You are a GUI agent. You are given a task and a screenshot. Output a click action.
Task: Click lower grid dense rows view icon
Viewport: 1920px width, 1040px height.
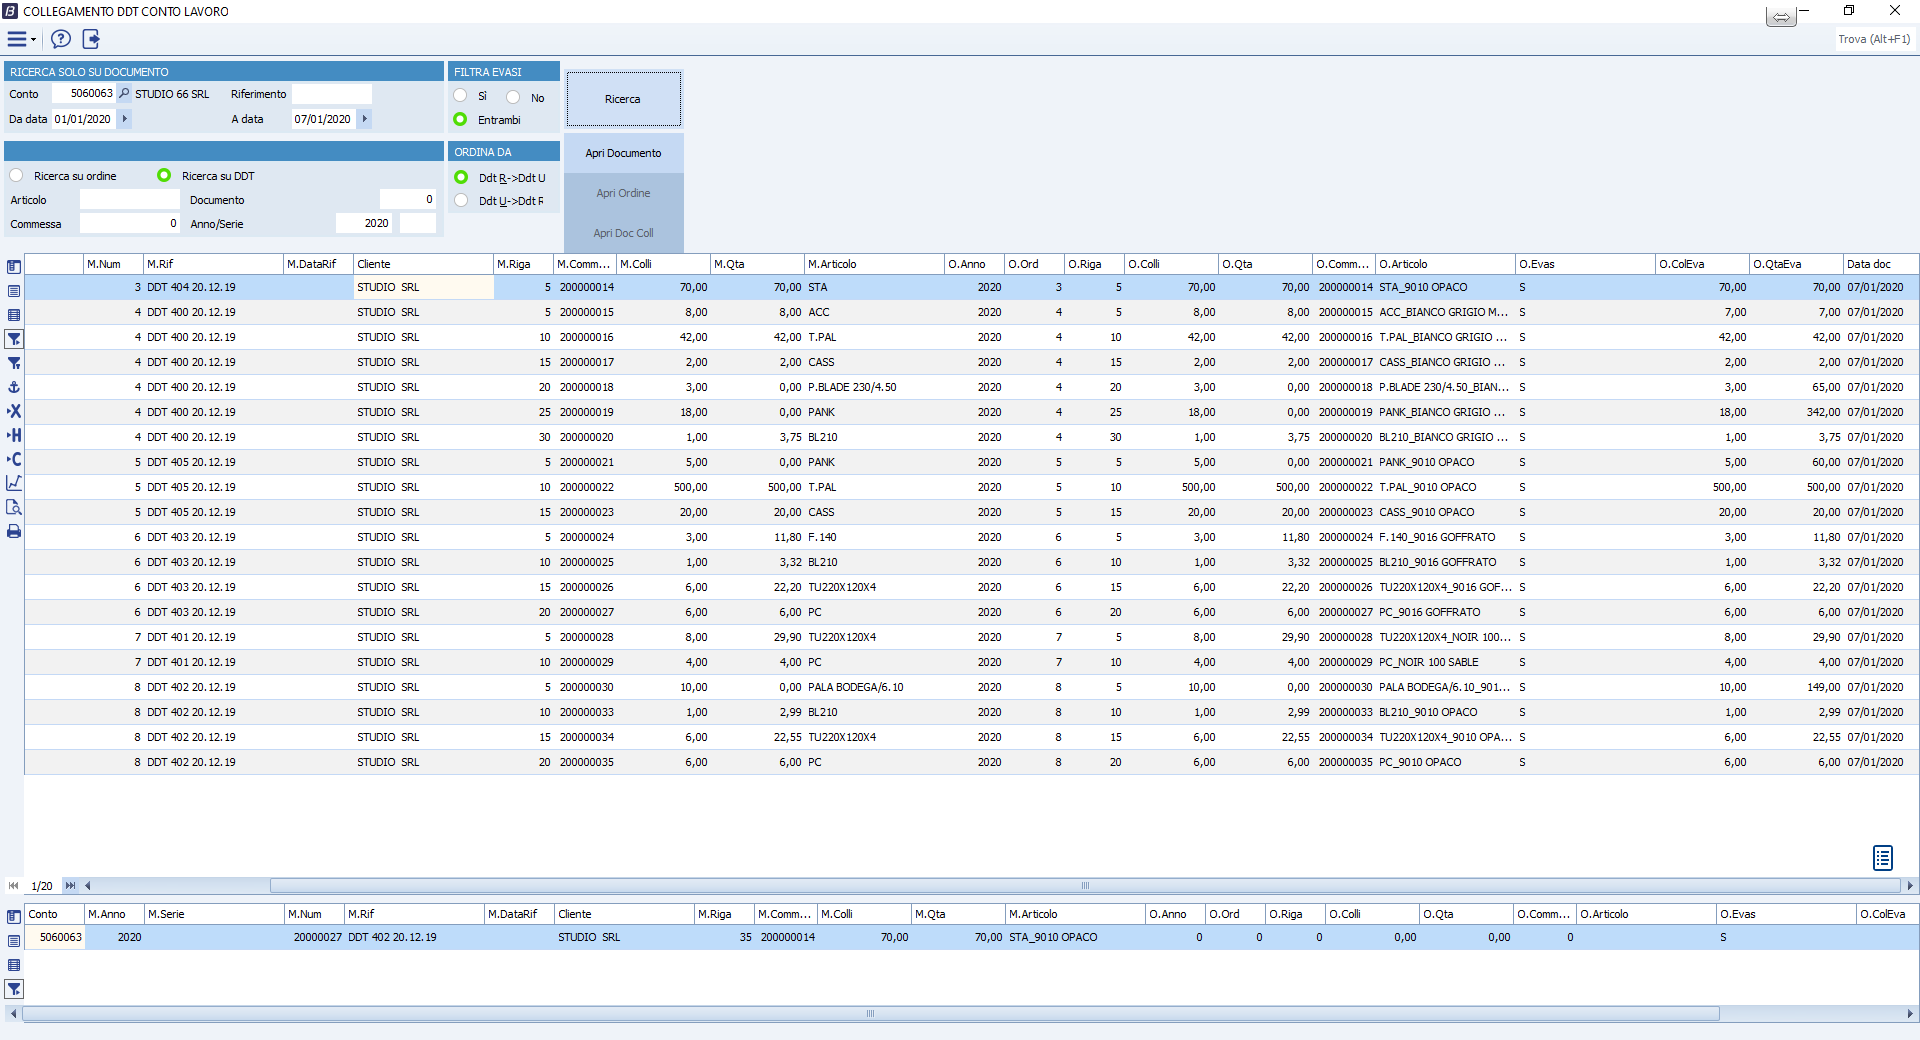click(14, 965)
